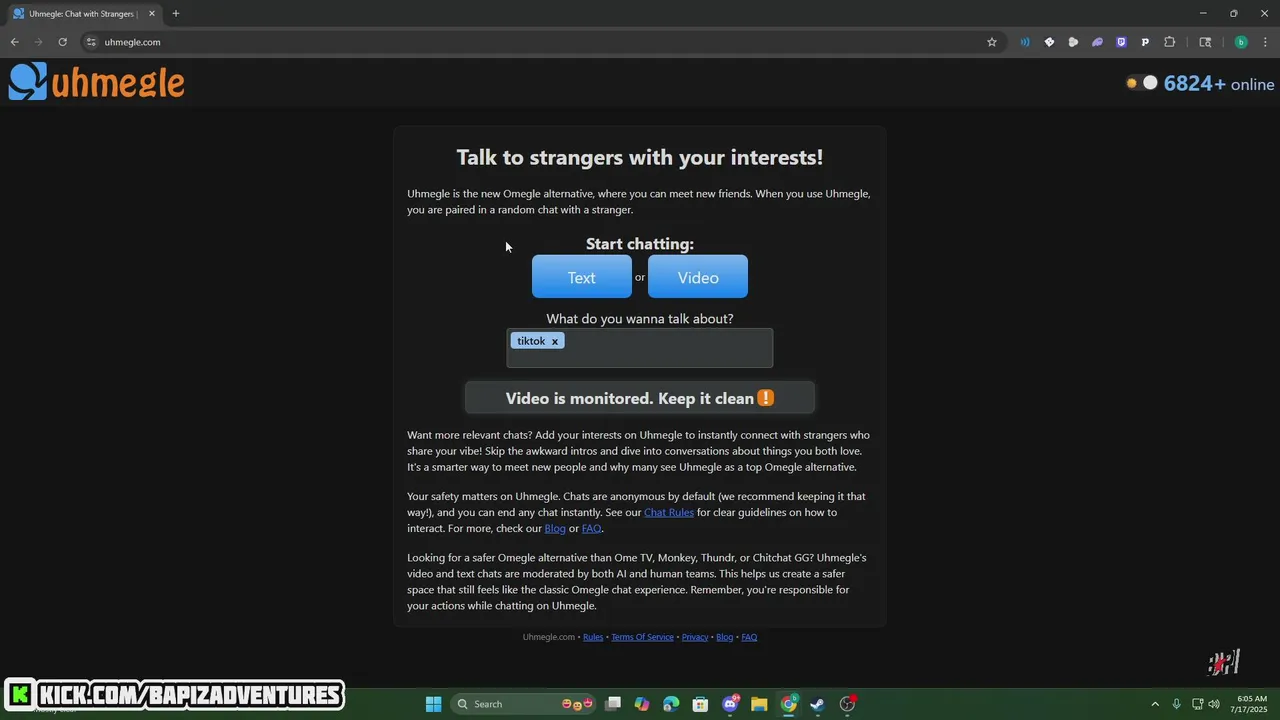
Task: Select the Uhmegle browser tab
Action: pyautogui.click(x=84, y=14)
